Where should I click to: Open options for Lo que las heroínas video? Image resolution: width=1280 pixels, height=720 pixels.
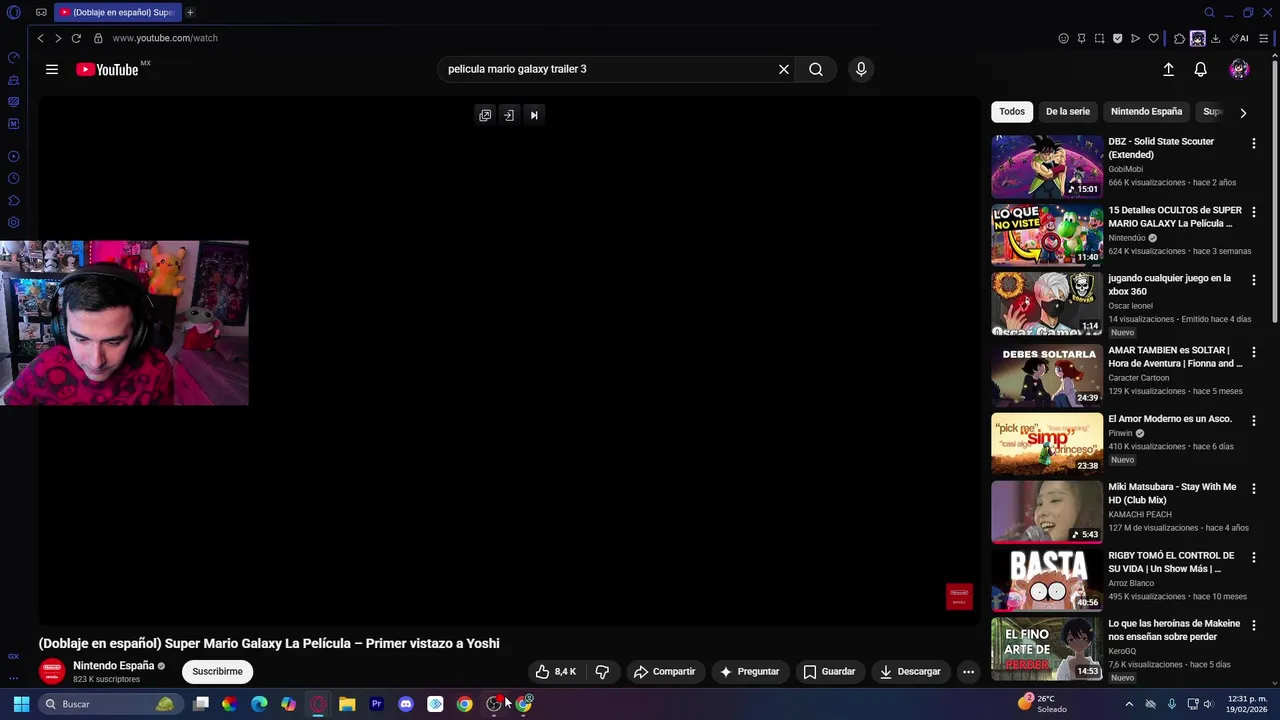1253,625
